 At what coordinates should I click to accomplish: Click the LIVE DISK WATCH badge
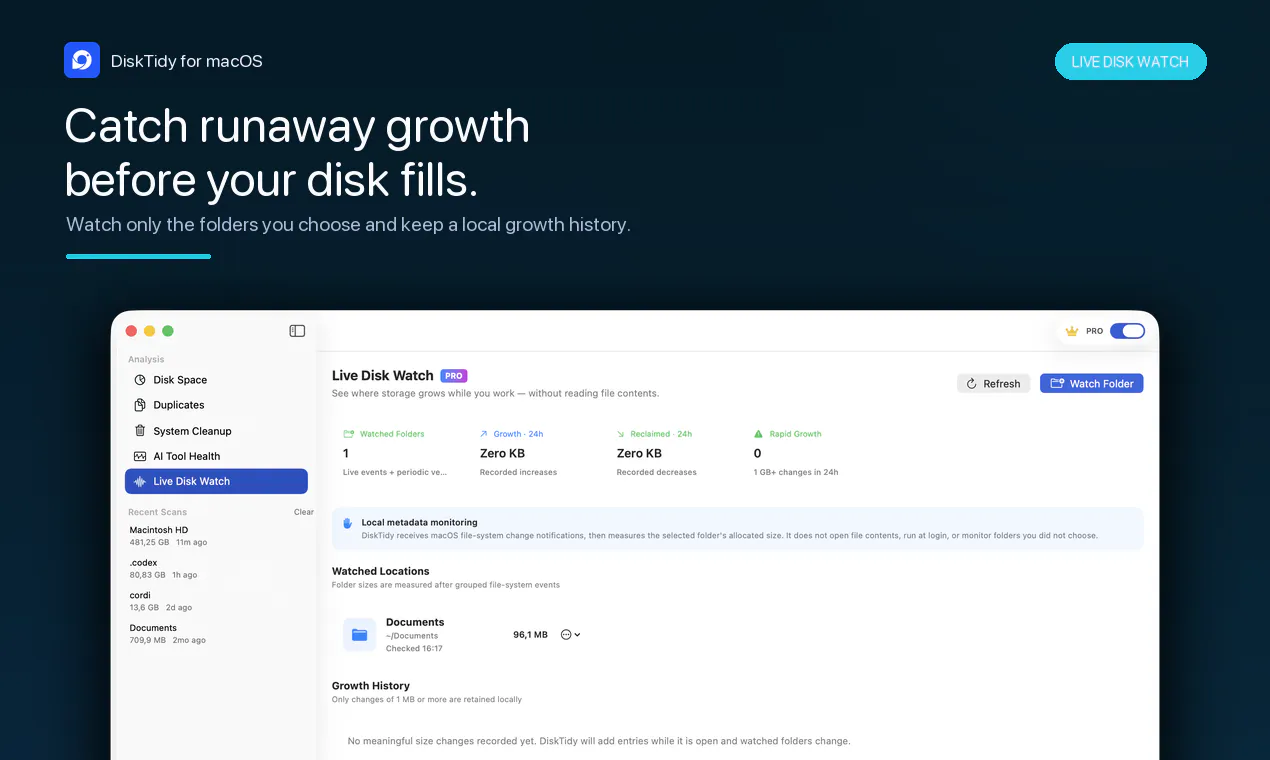(x=1130, y=61)
